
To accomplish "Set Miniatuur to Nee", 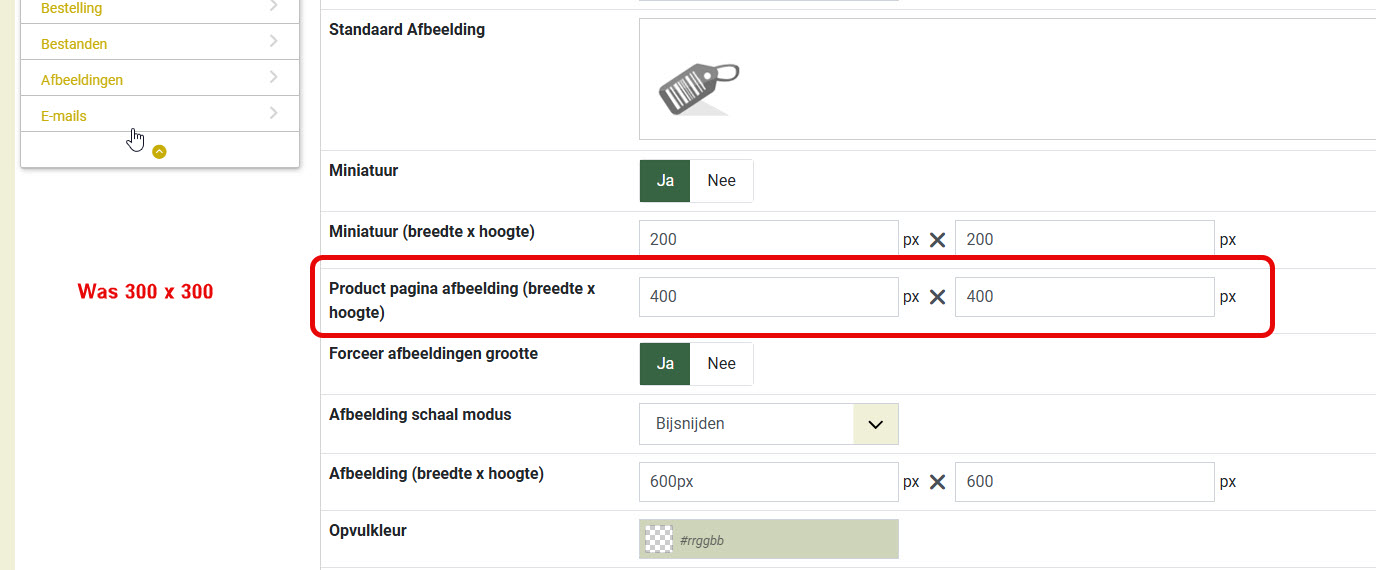I will pos(721,181).
